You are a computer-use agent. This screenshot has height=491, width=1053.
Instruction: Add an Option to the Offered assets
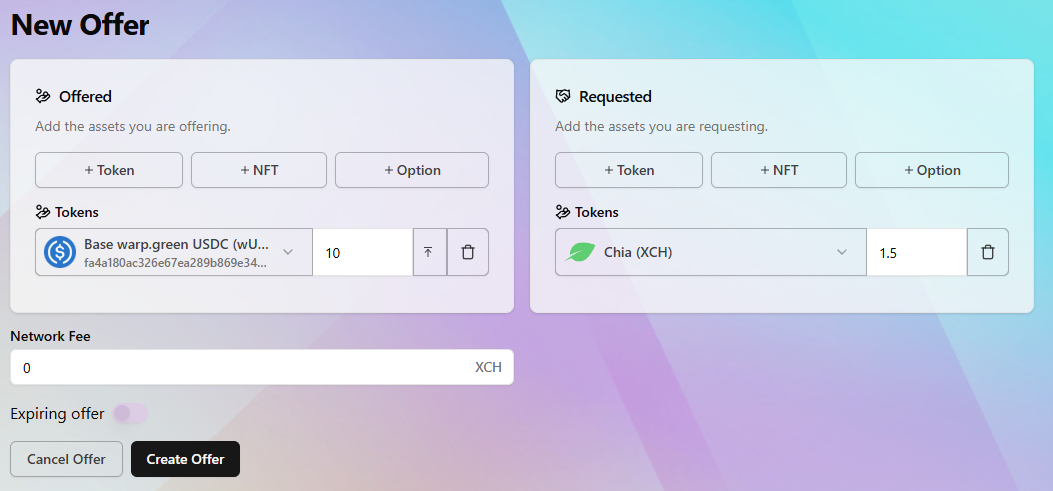coord(412,170)
